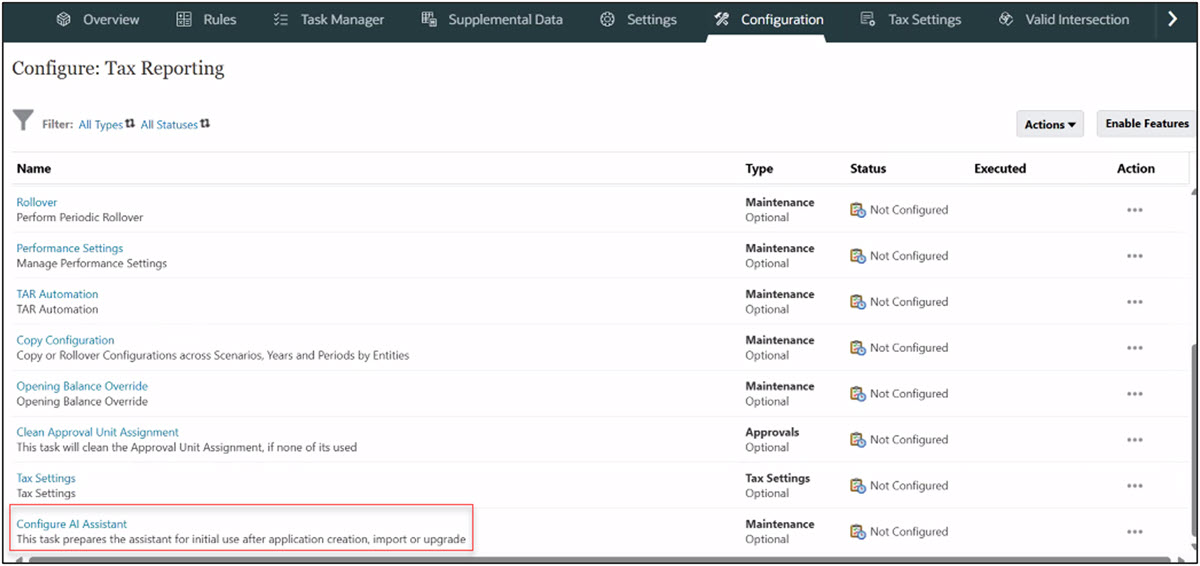Click the Type column header

point(759,169)
